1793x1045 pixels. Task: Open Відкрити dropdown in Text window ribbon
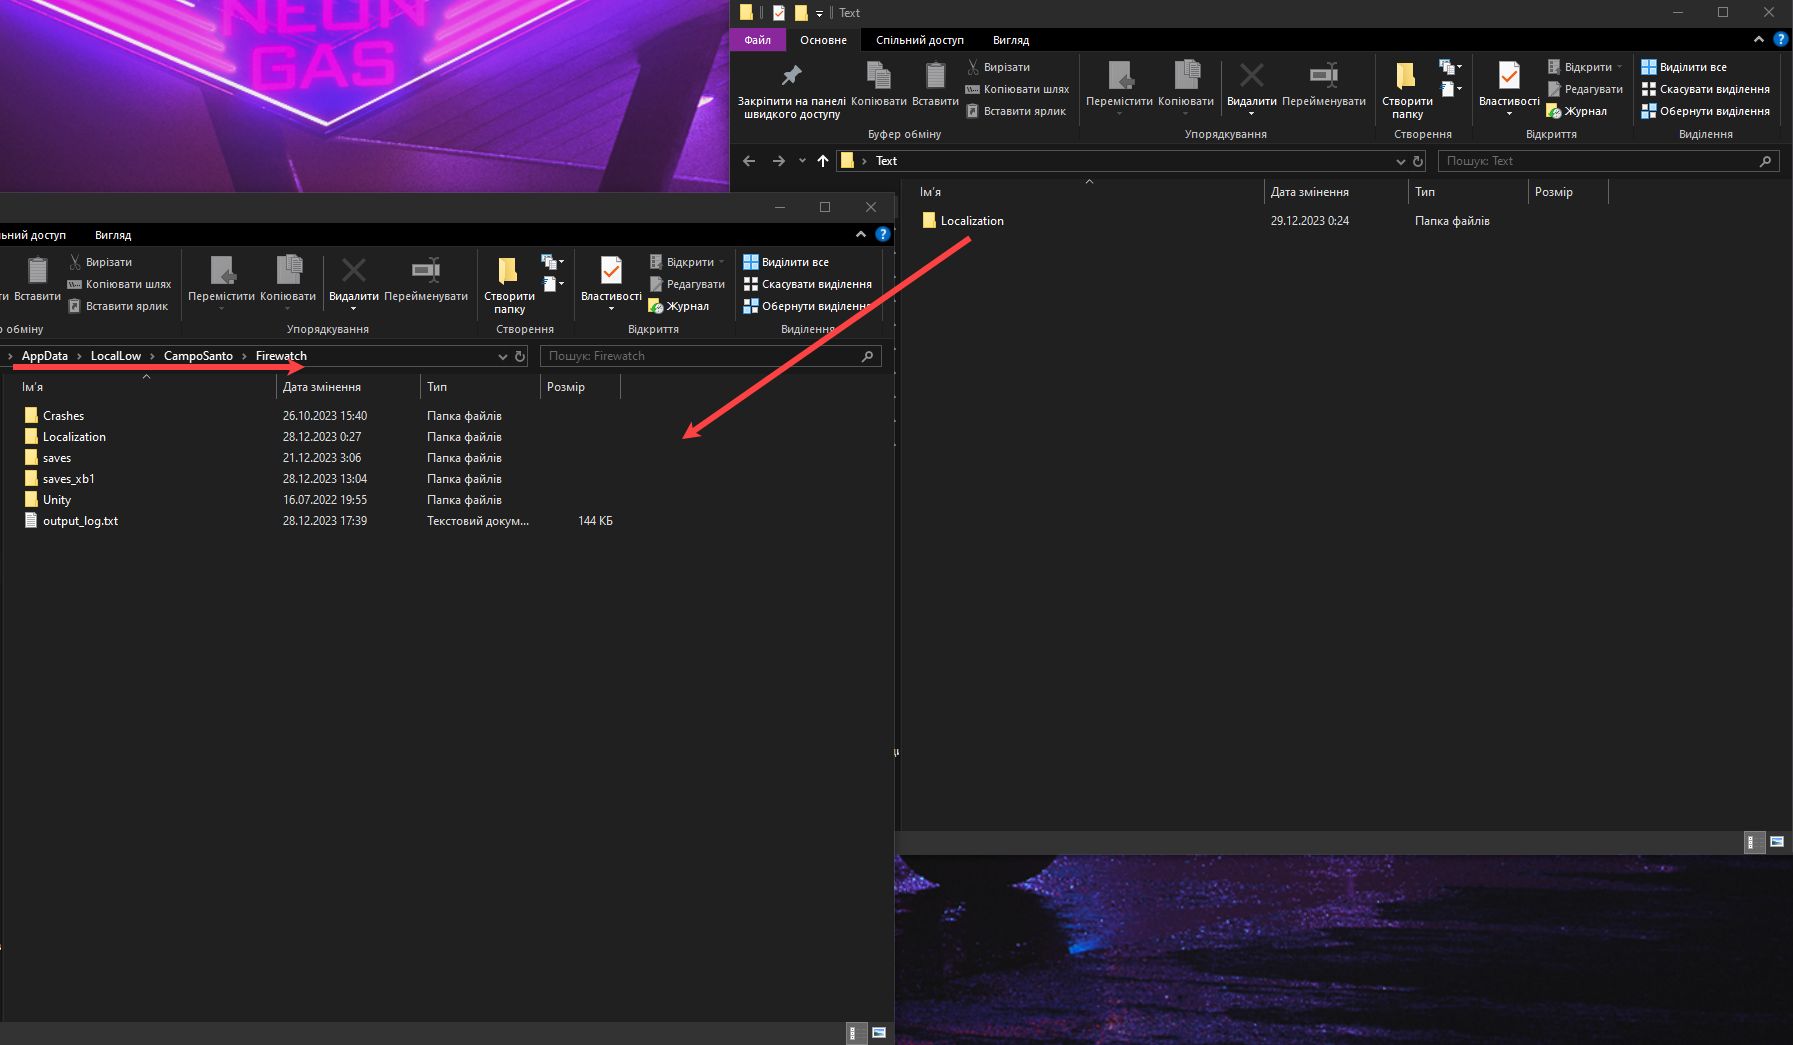coord(1585,67)
